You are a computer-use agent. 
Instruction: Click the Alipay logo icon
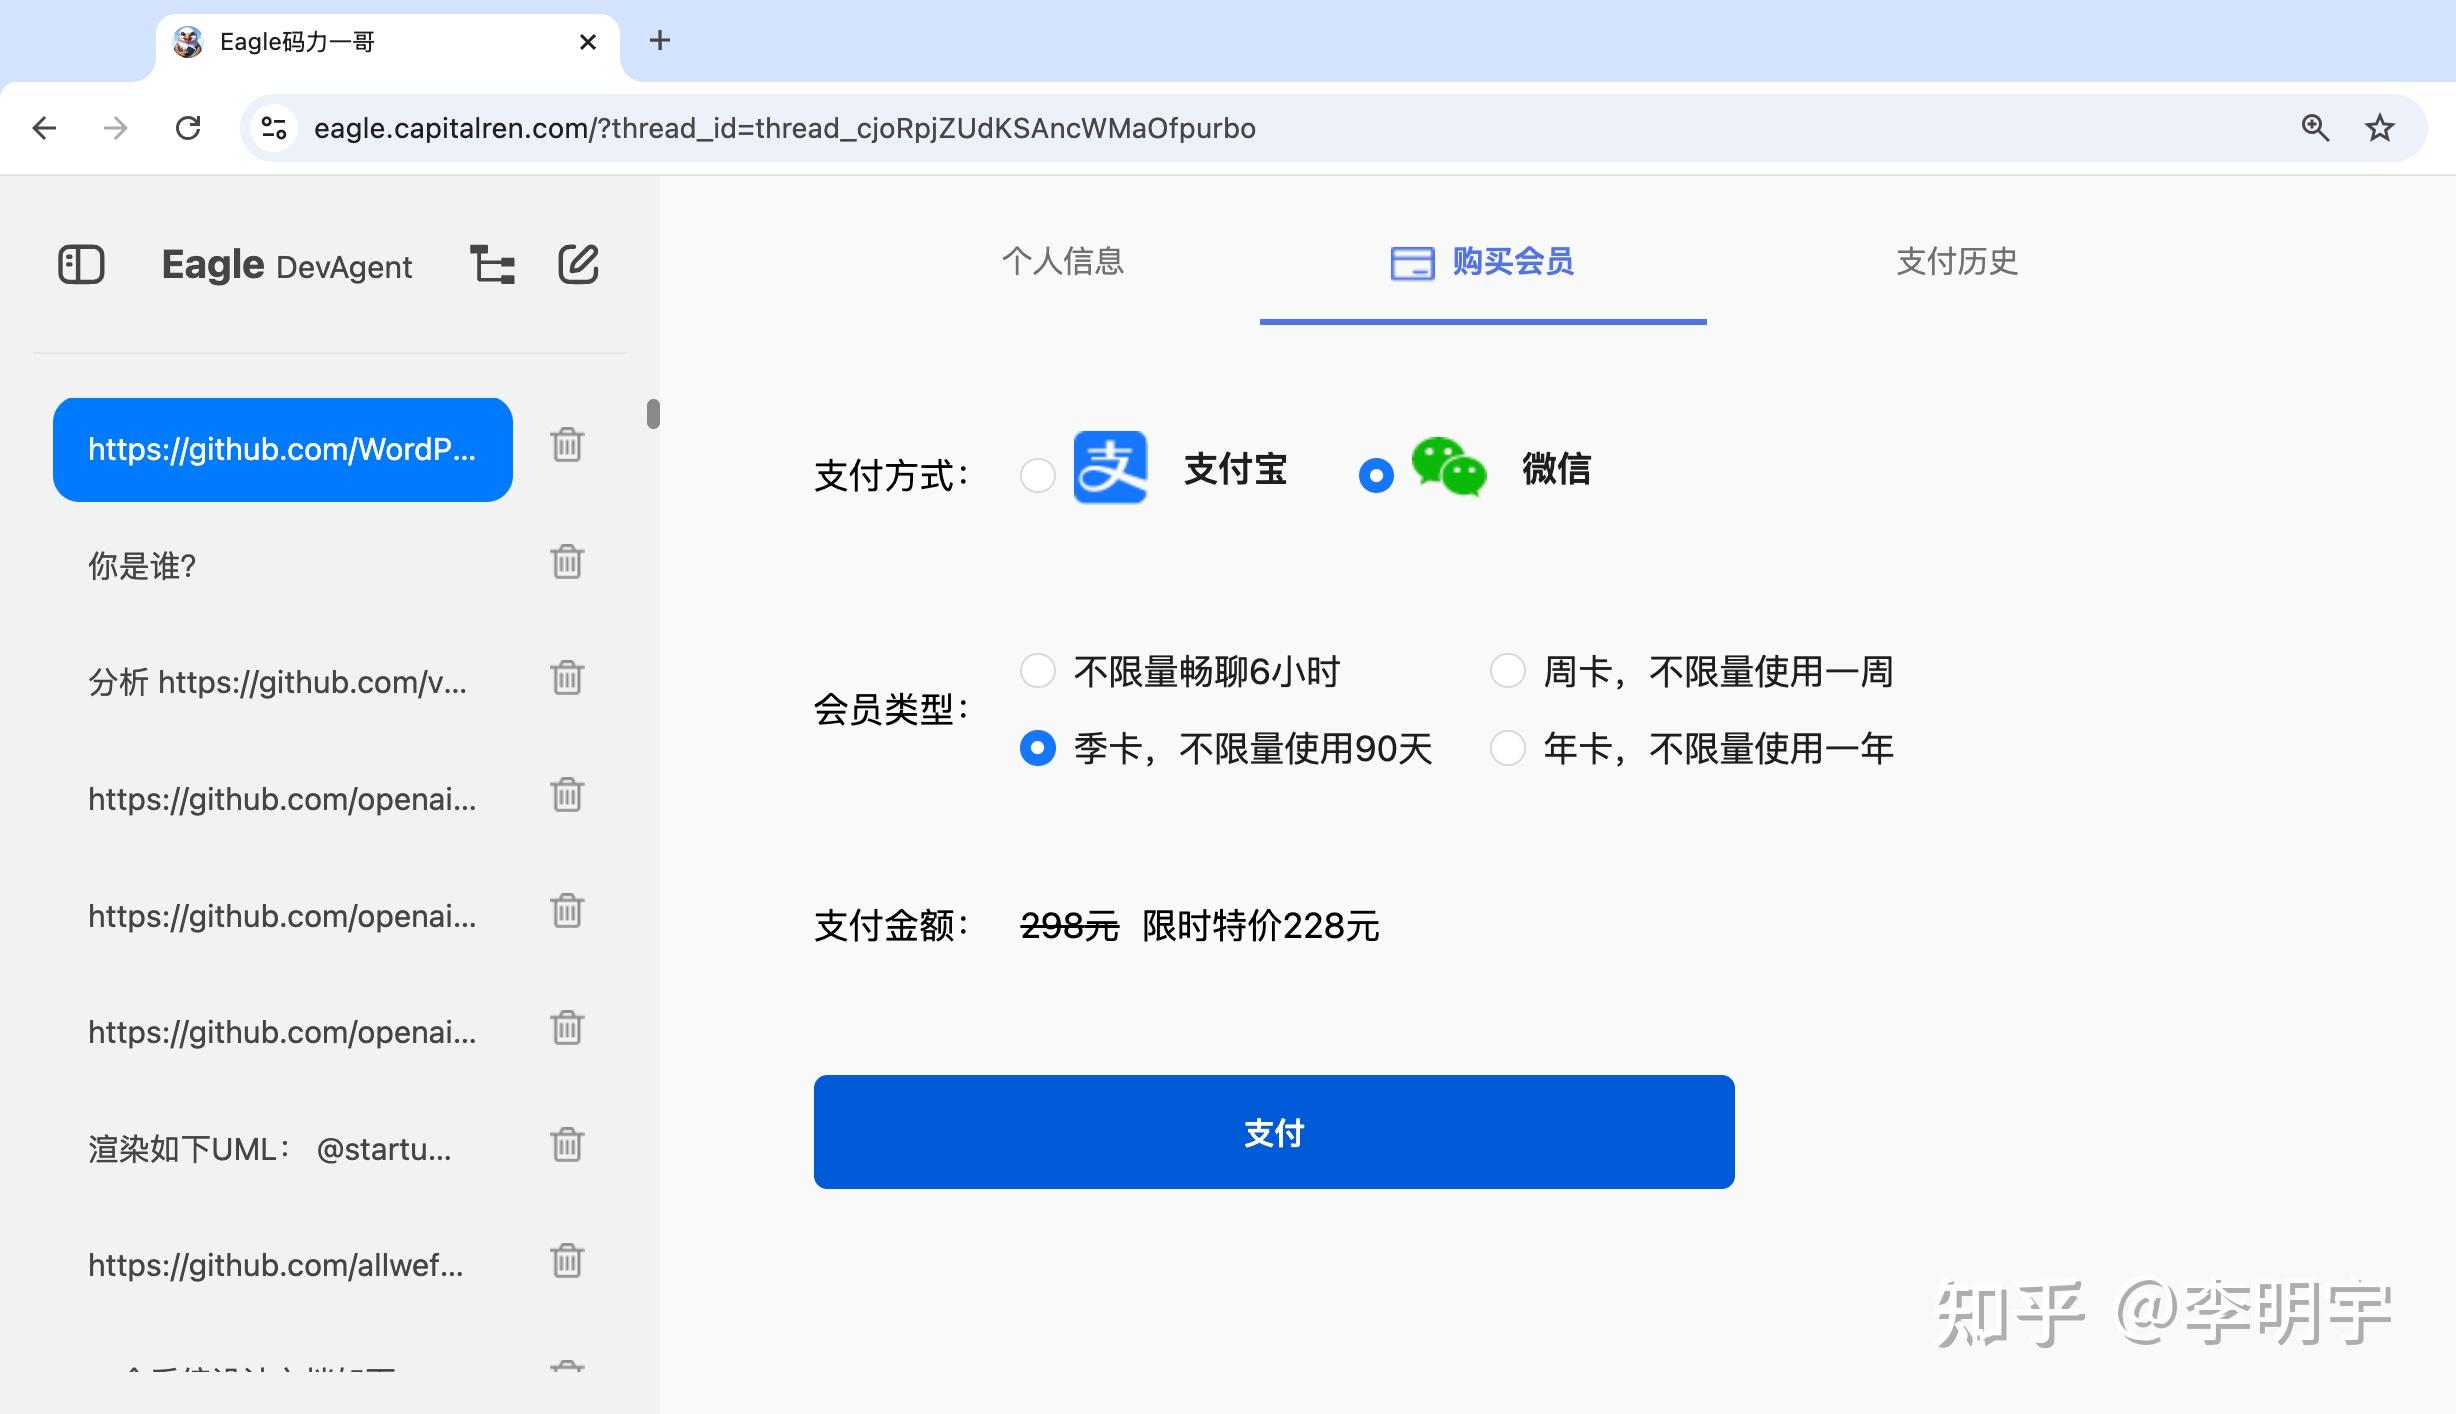click(1110, 469)
